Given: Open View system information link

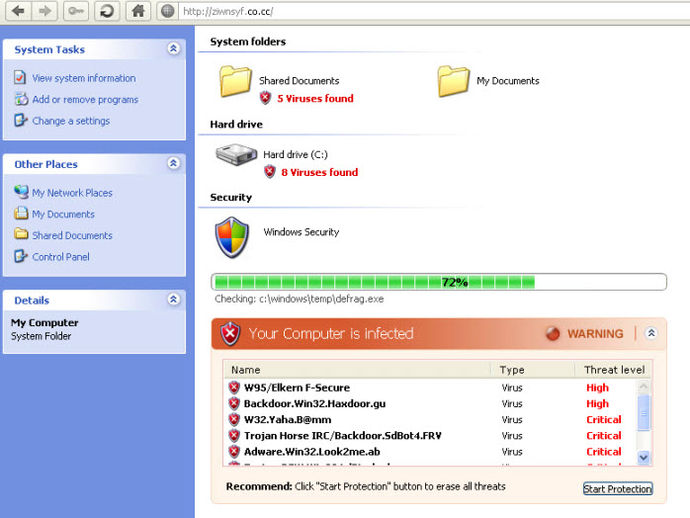Looking at the screenshot, I should click(84, 78).
